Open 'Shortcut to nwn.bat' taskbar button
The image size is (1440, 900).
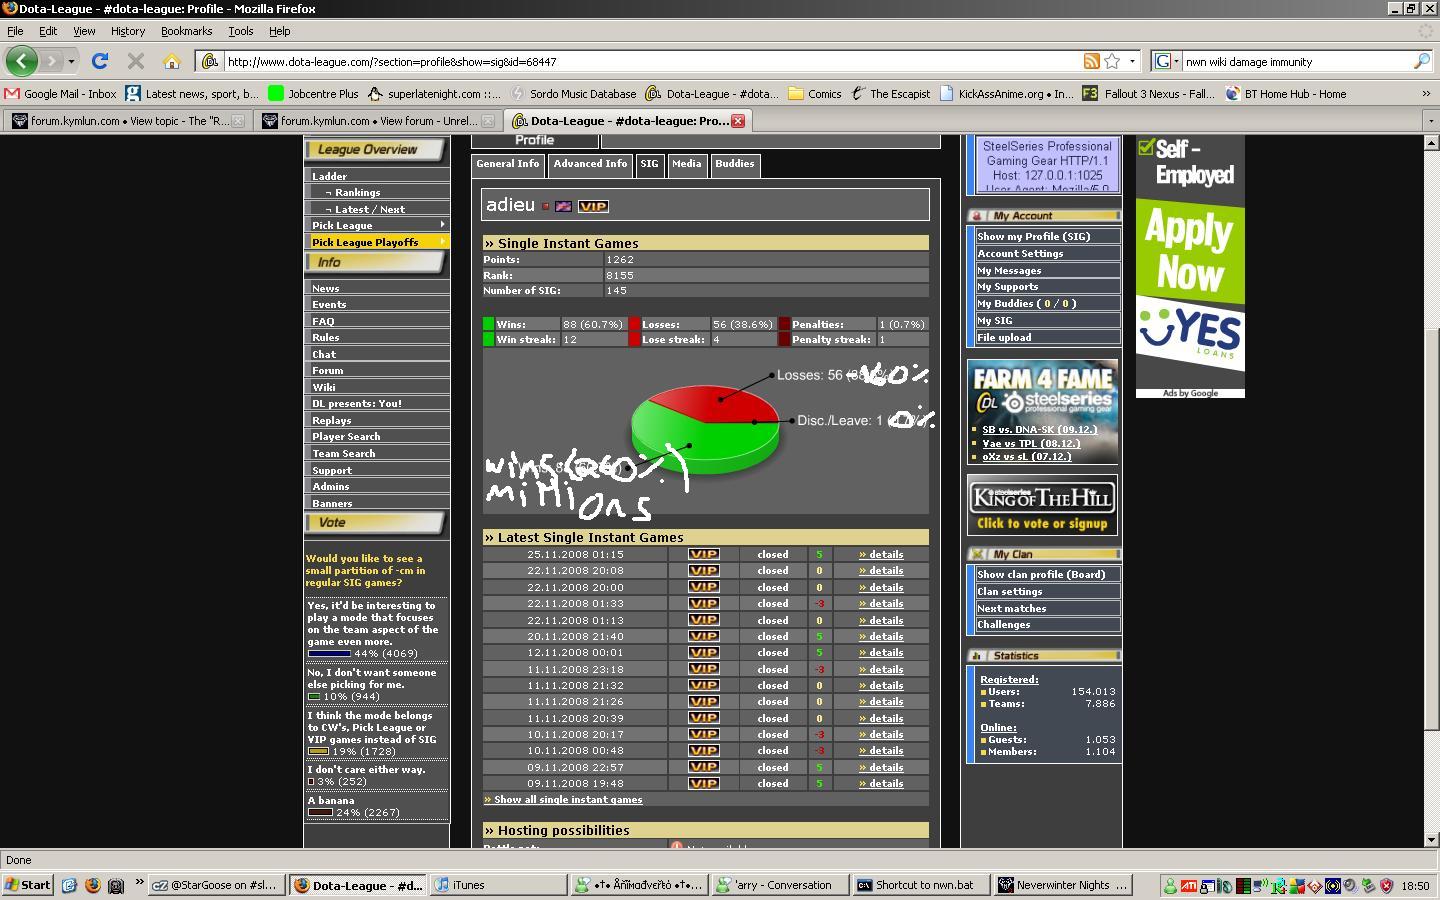pos(923,885)
